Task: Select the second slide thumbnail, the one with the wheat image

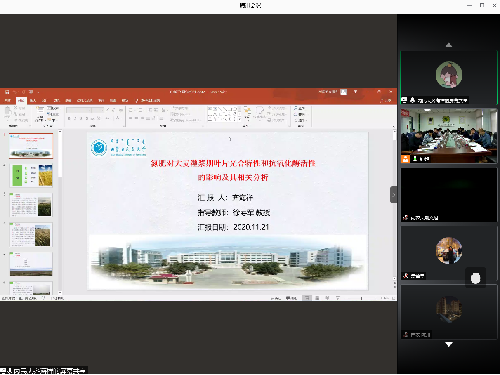Action: coord(31,175)
